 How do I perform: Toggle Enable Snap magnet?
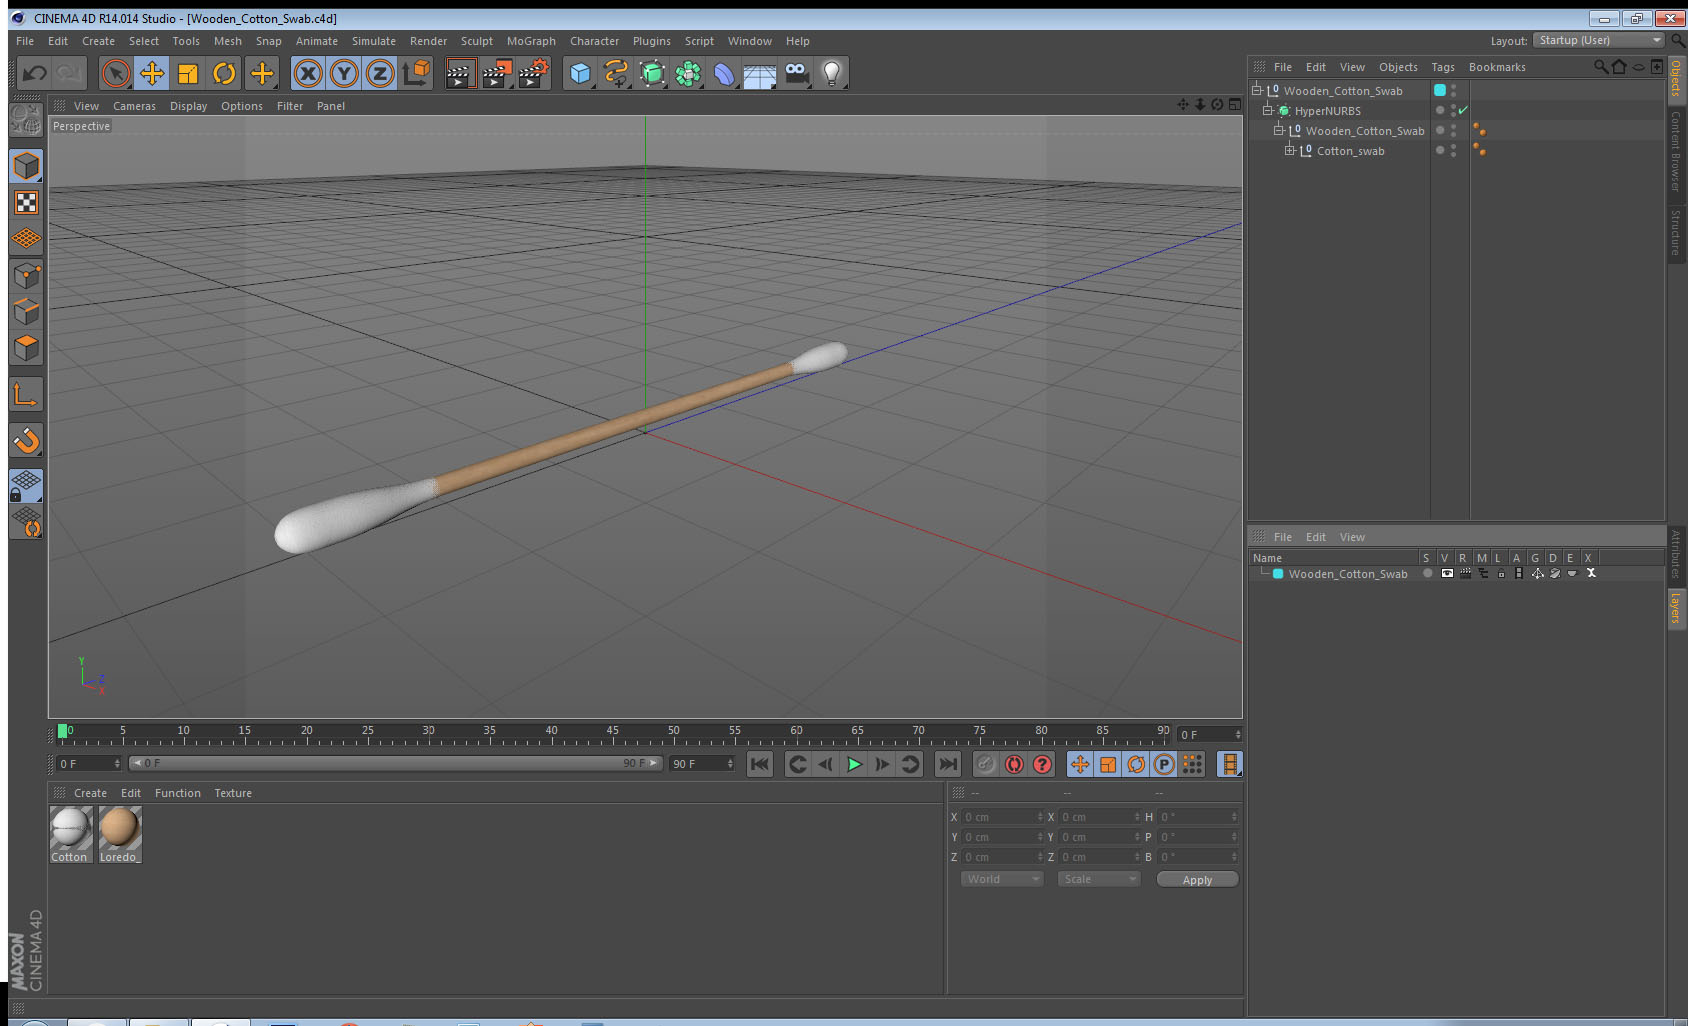point(26,440)
